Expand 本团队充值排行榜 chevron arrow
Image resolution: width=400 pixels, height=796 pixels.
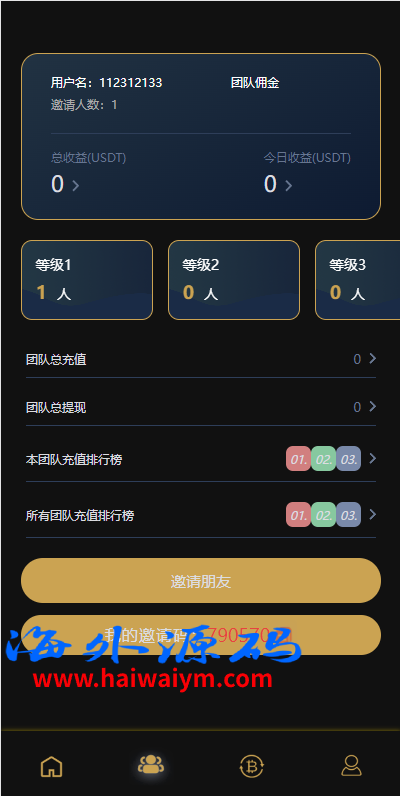[373, 459]
